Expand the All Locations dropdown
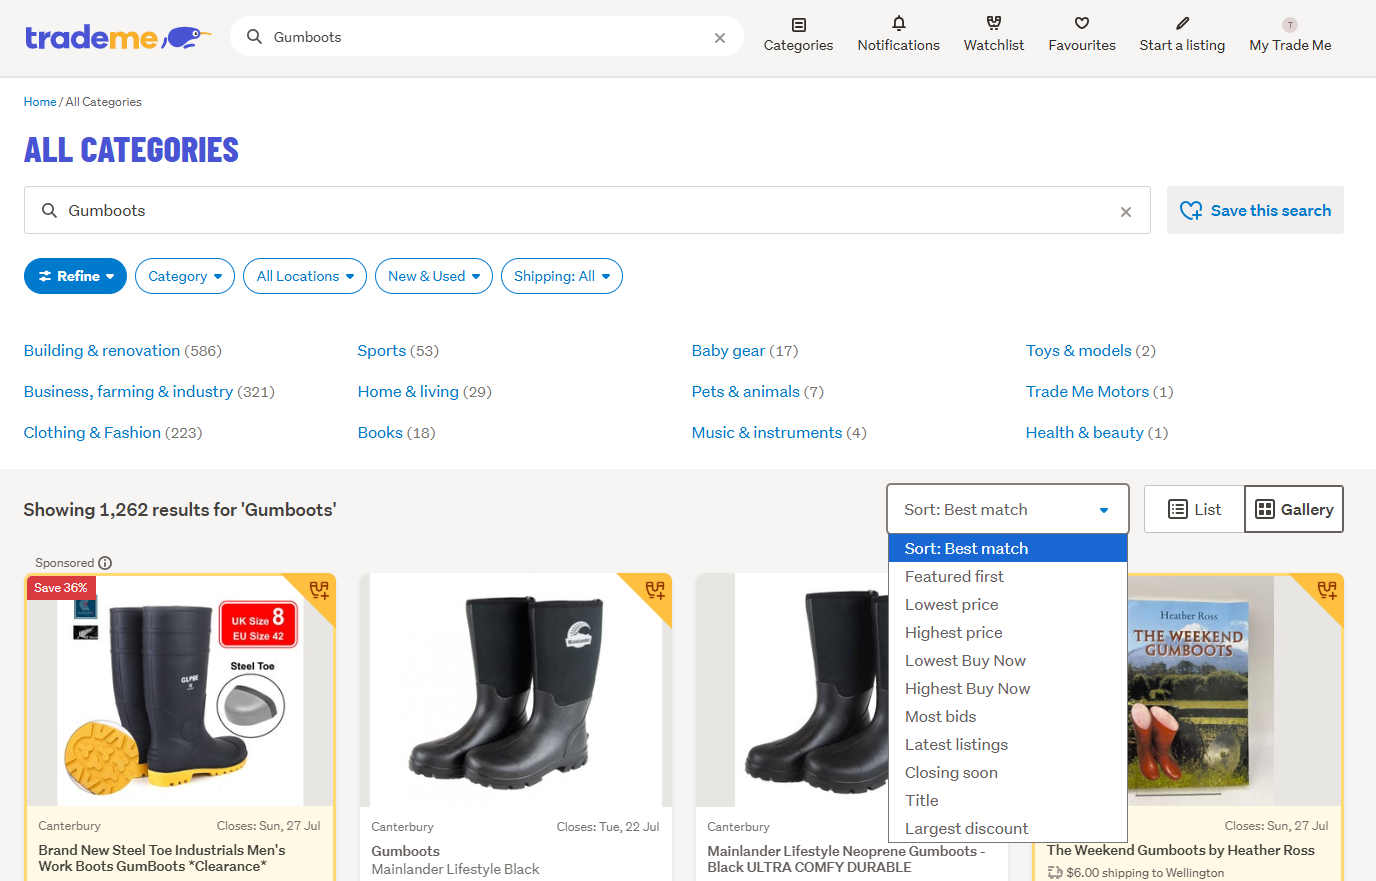Image resolution: width=1376 pixels, height=881 pixels. click(305, 276)
